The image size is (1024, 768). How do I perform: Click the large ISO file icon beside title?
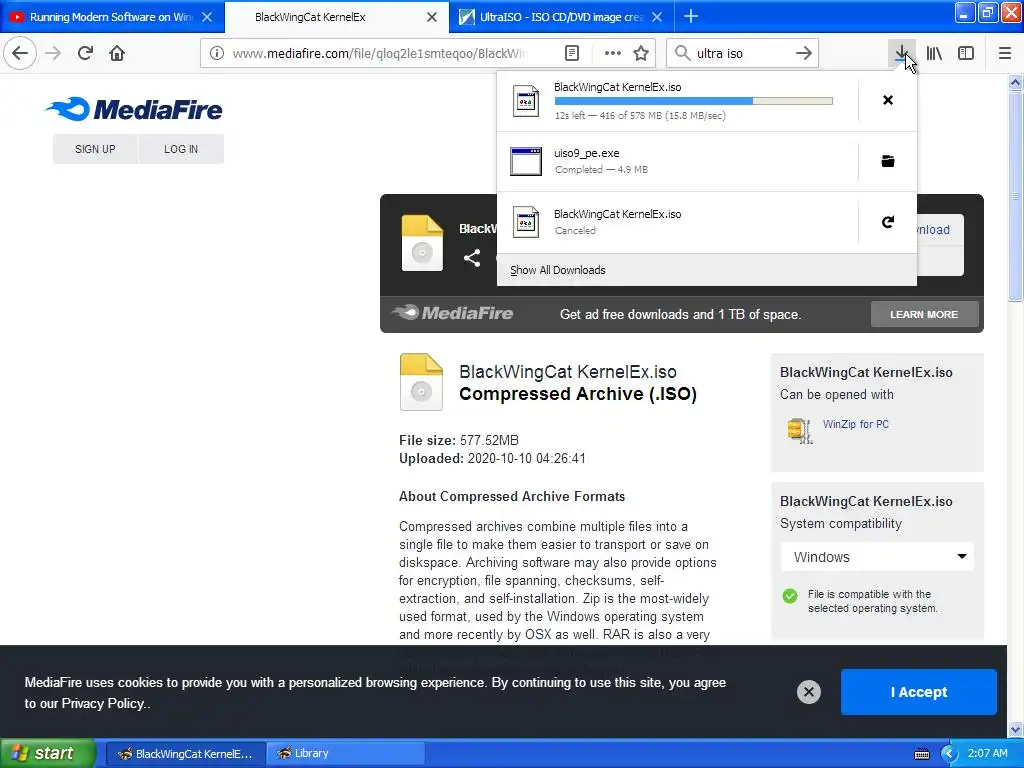(421, 382)
